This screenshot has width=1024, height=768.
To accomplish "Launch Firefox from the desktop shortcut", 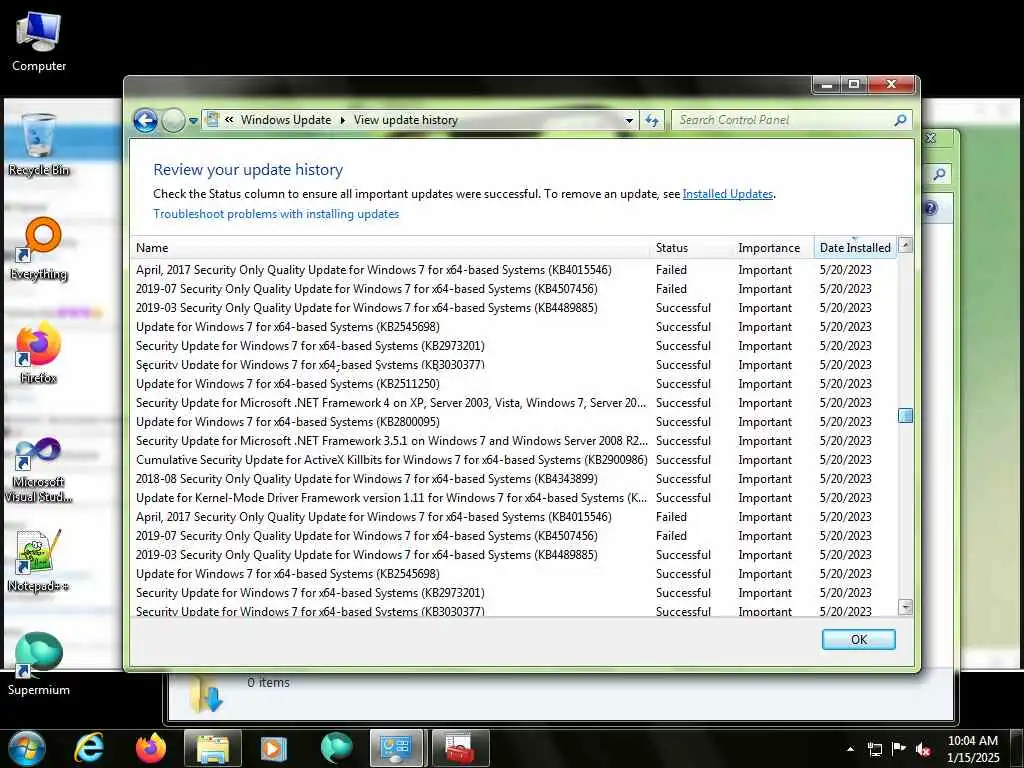I will (39, 353).
